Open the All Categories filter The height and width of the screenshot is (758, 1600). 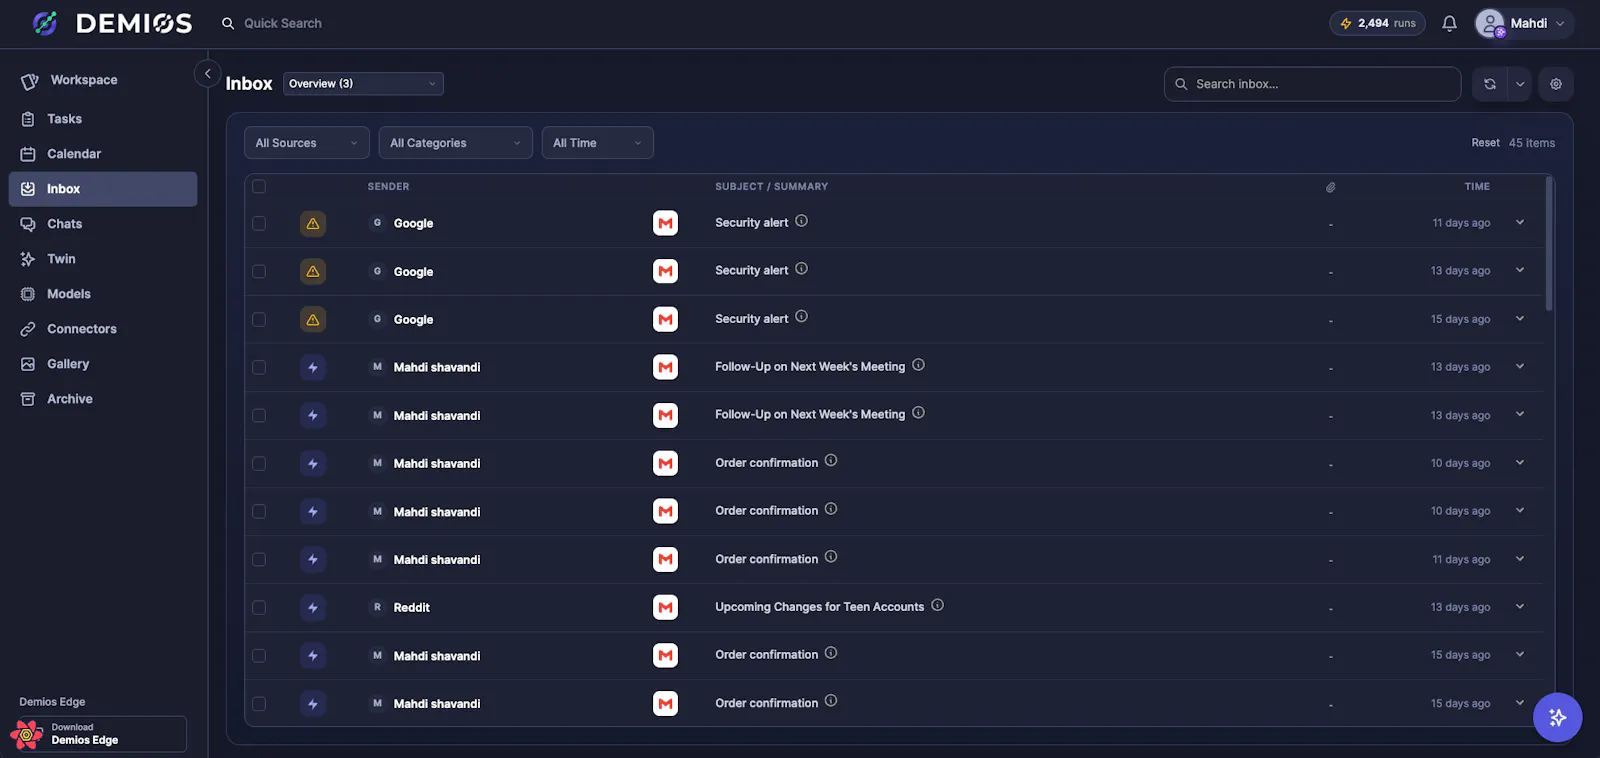click(456, 143)
